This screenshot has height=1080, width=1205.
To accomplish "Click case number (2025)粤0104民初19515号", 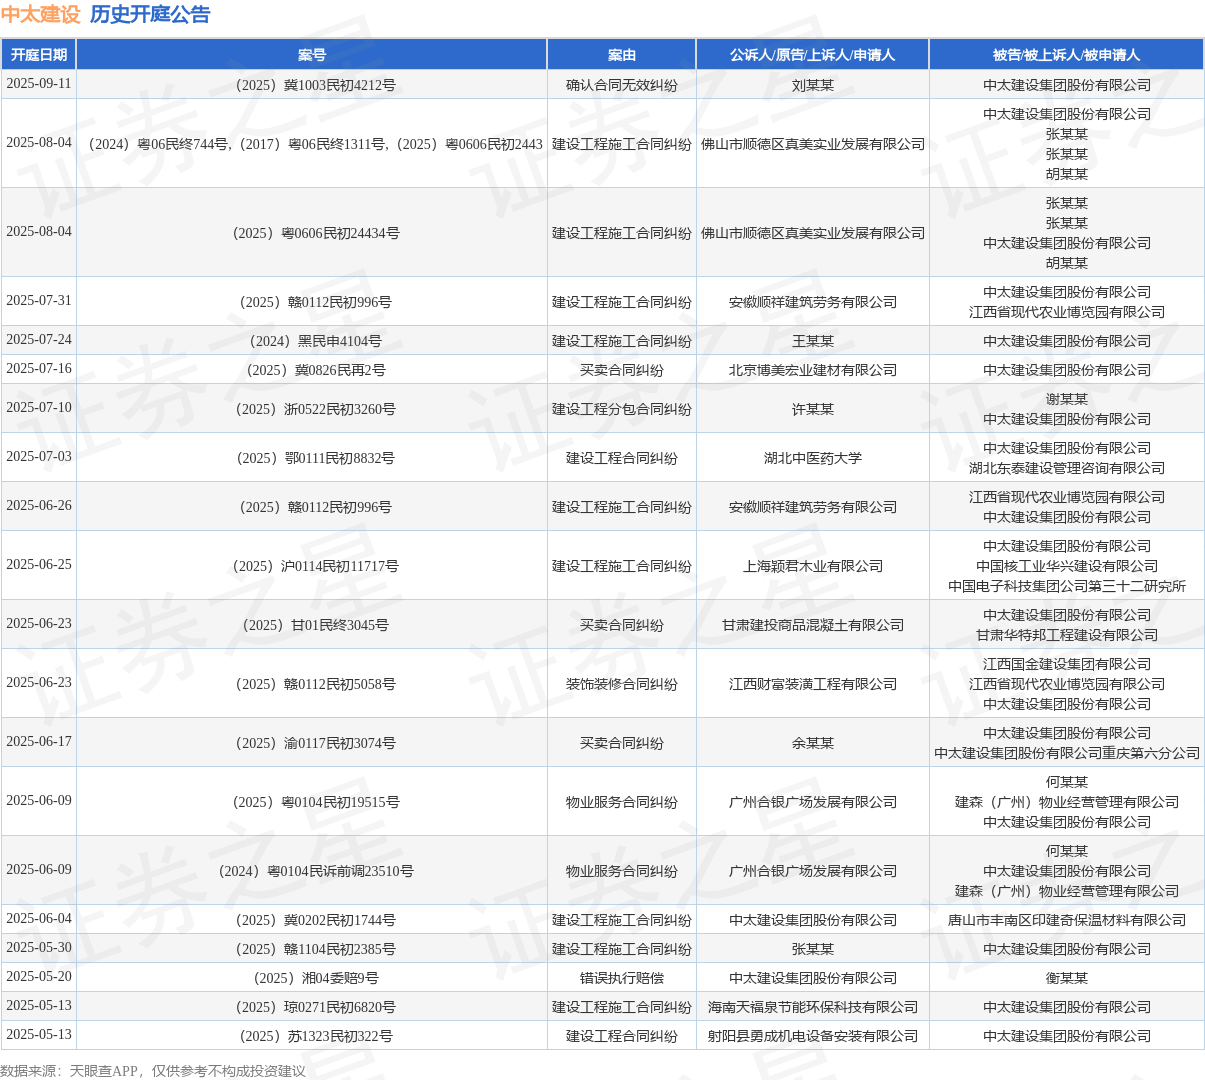I will (x=312, y=802).
